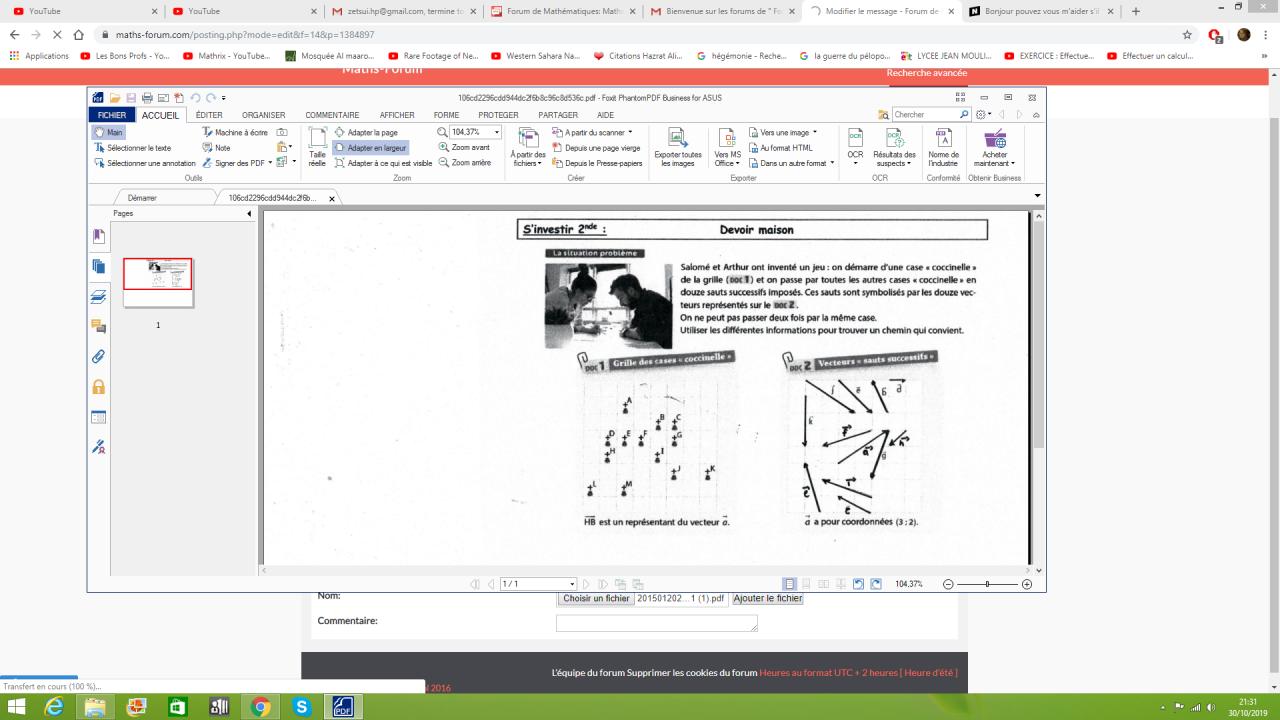Open Résultats des suspects OCR menu

click(894, 148)
